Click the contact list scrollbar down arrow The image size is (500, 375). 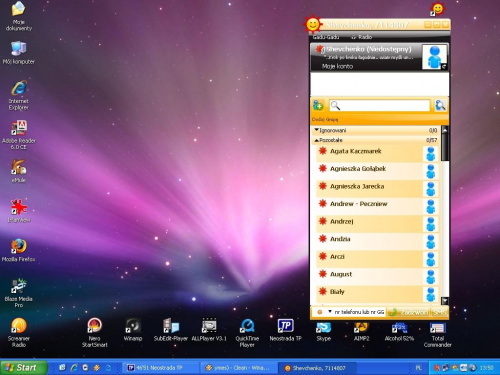tap(445, 301)
